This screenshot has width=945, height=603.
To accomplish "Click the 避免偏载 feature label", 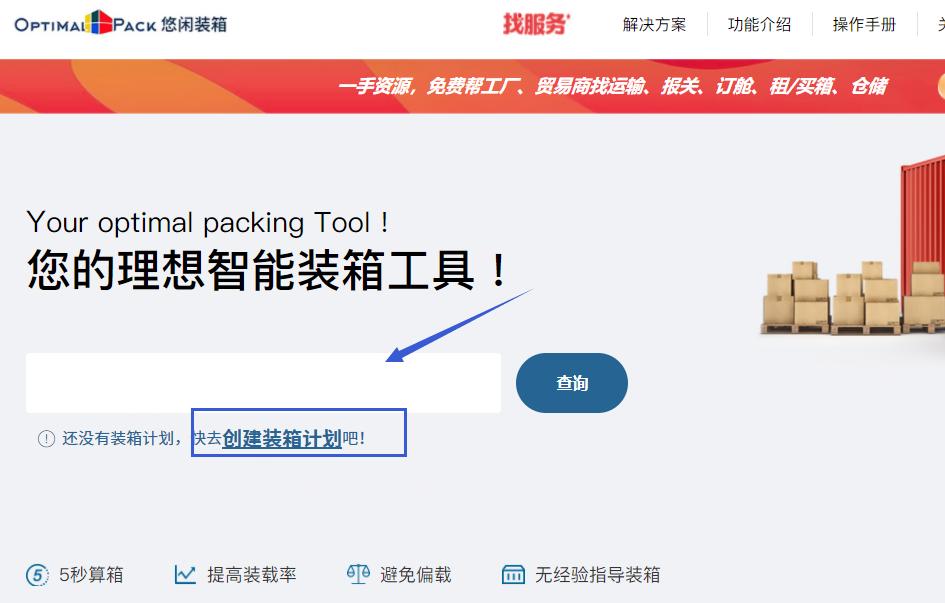I will 416,575.
